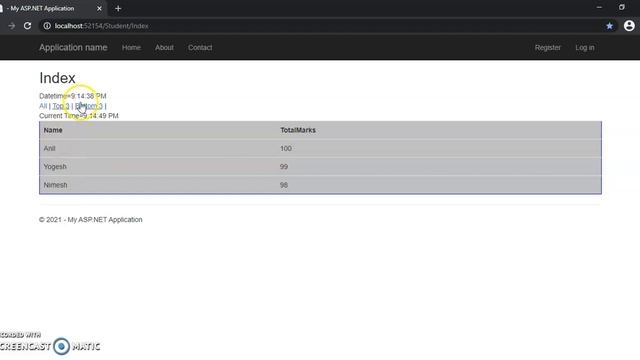640x360 pixels.
Task: Bookmark this page with star icon
Action: (609, 26)
